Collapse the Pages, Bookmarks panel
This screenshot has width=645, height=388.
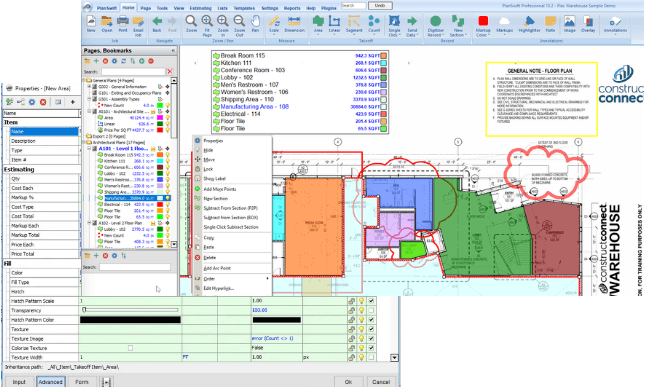click(x=173, y=50)
